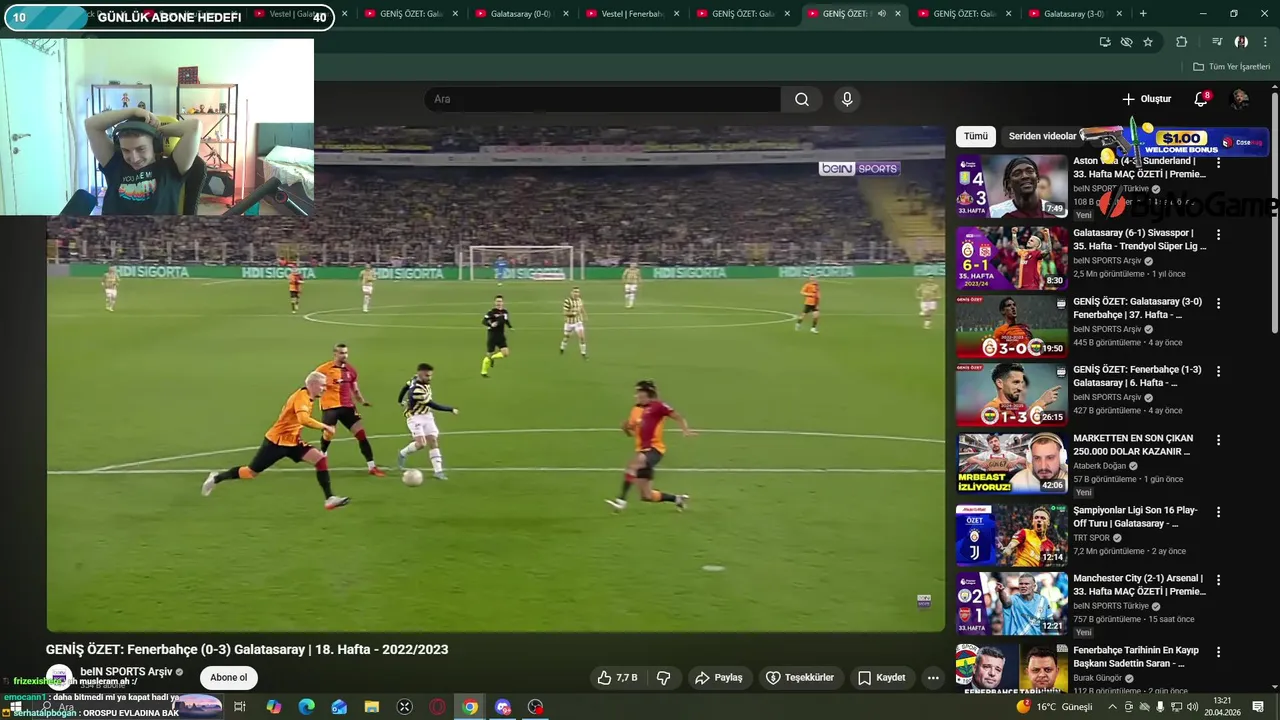Share the video via Paylaş

pos(719,678)
